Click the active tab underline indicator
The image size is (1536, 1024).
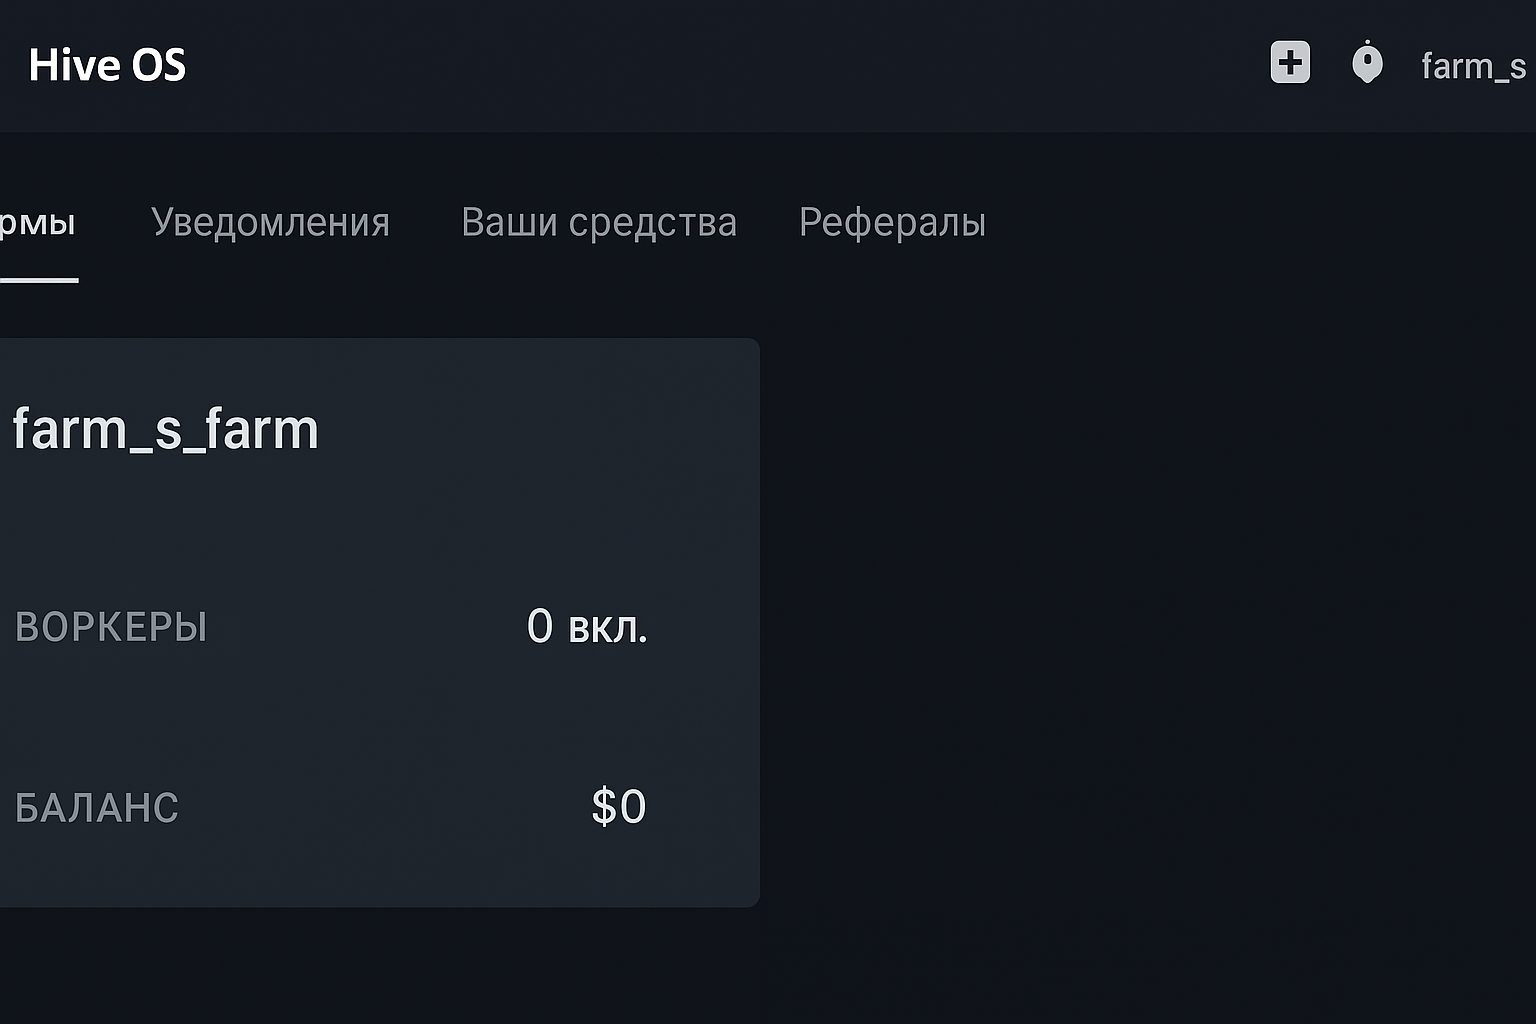(x=40, y=281)
